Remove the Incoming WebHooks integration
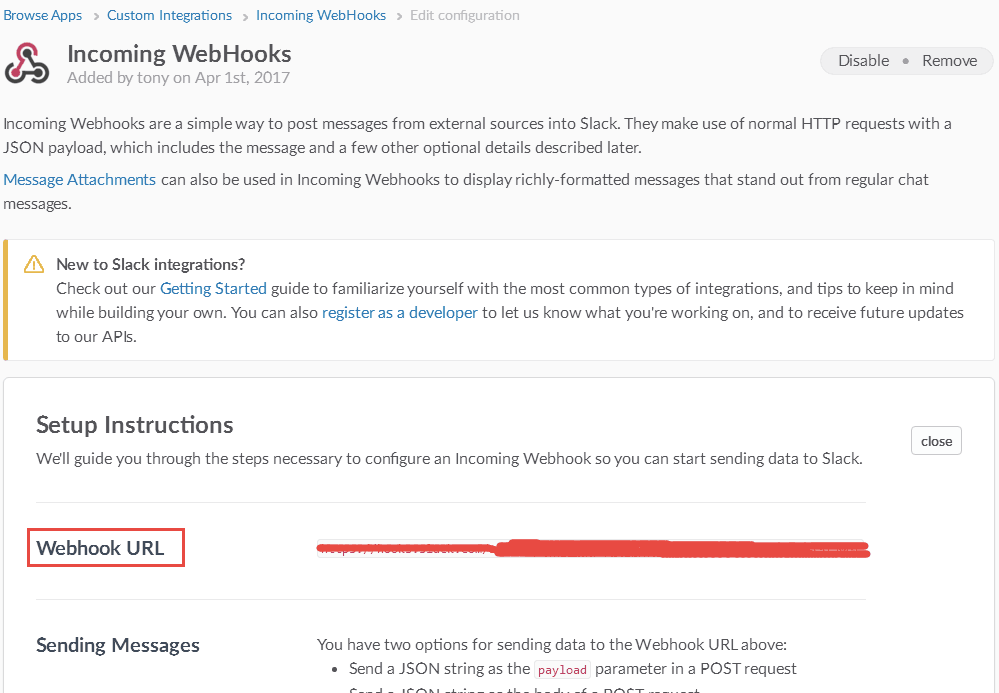The image size is (999, 693). click(x=949, y=61)
